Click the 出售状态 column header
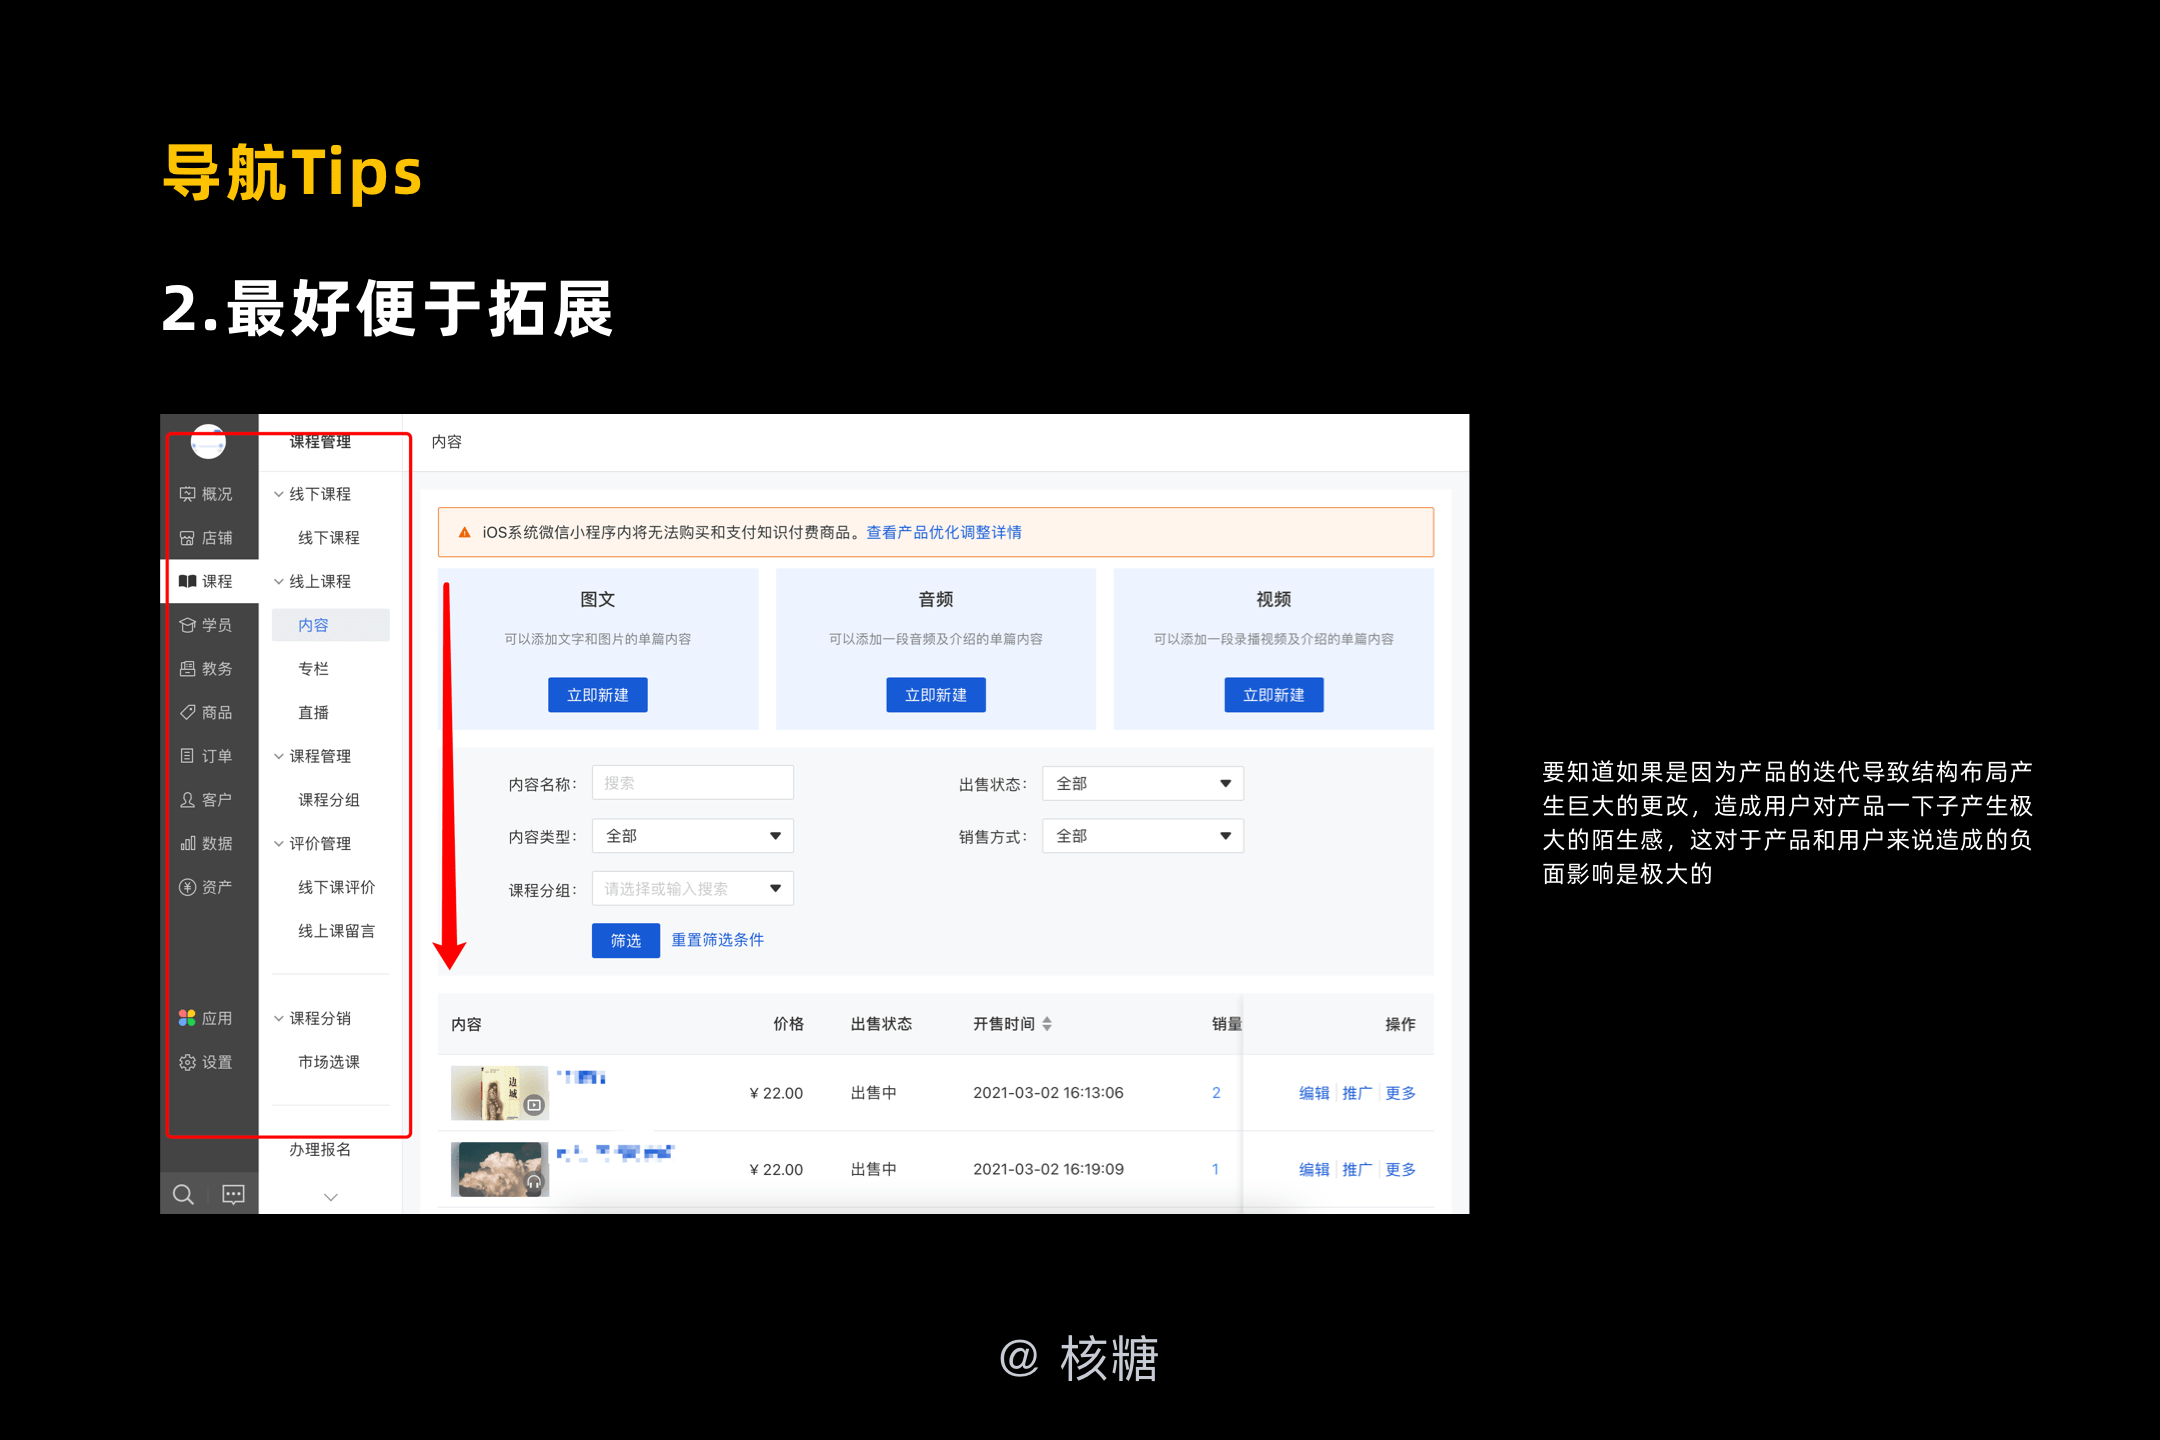 [x=881, y=1024]
